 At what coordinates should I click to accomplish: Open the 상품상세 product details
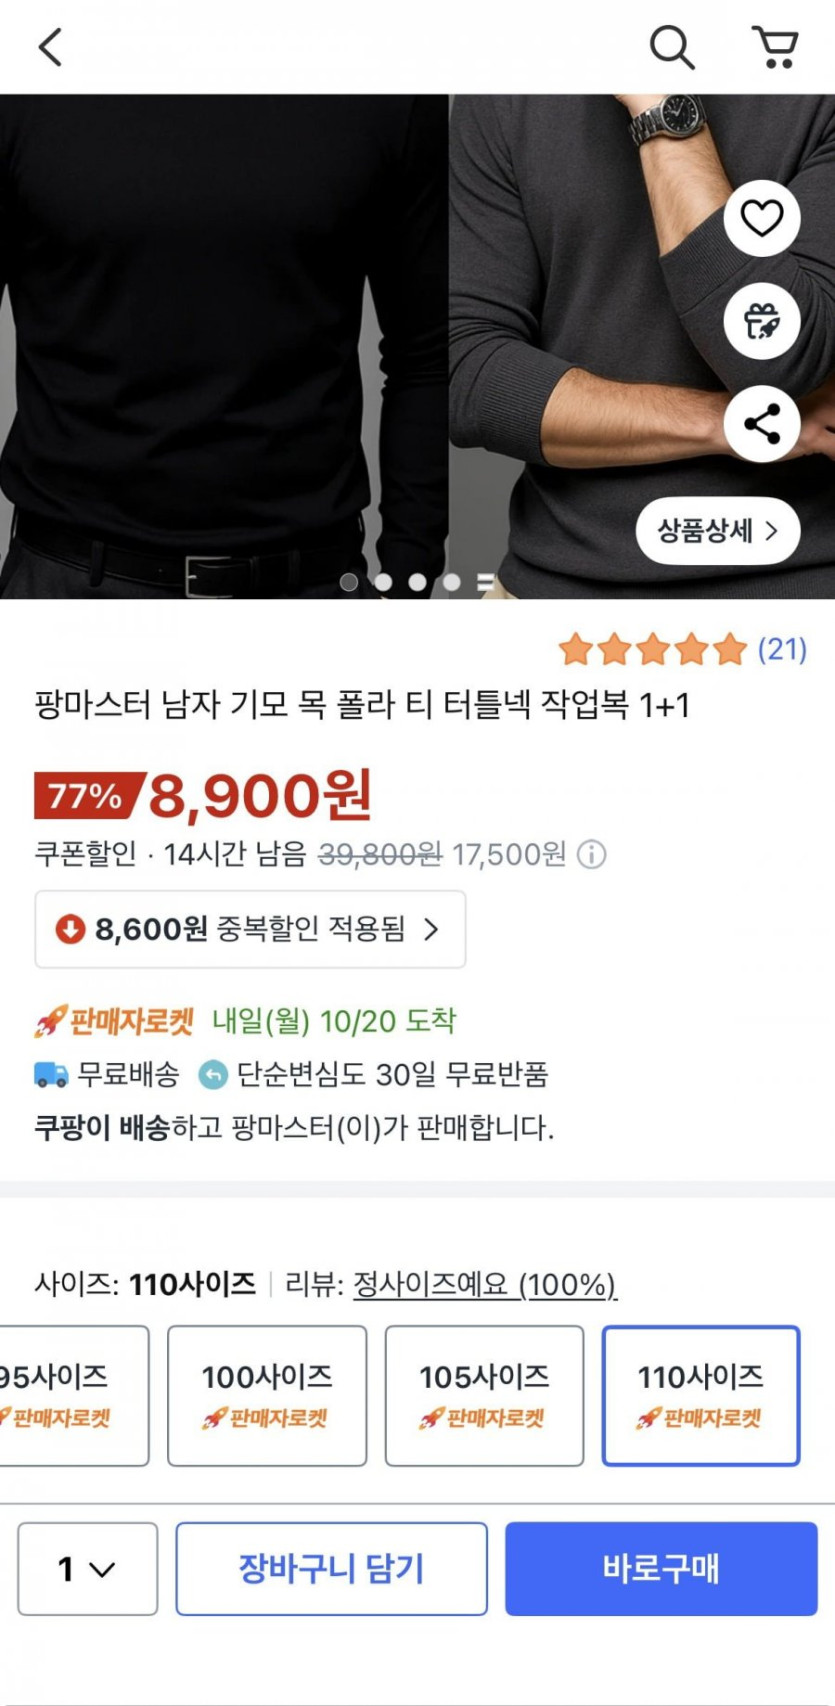(717, 531)
